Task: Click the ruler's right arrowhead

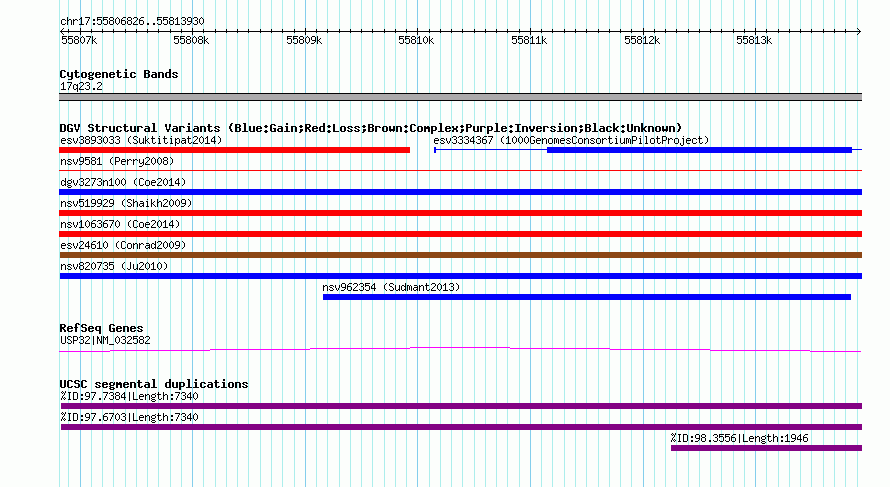Action: click(x=859, y=31)
